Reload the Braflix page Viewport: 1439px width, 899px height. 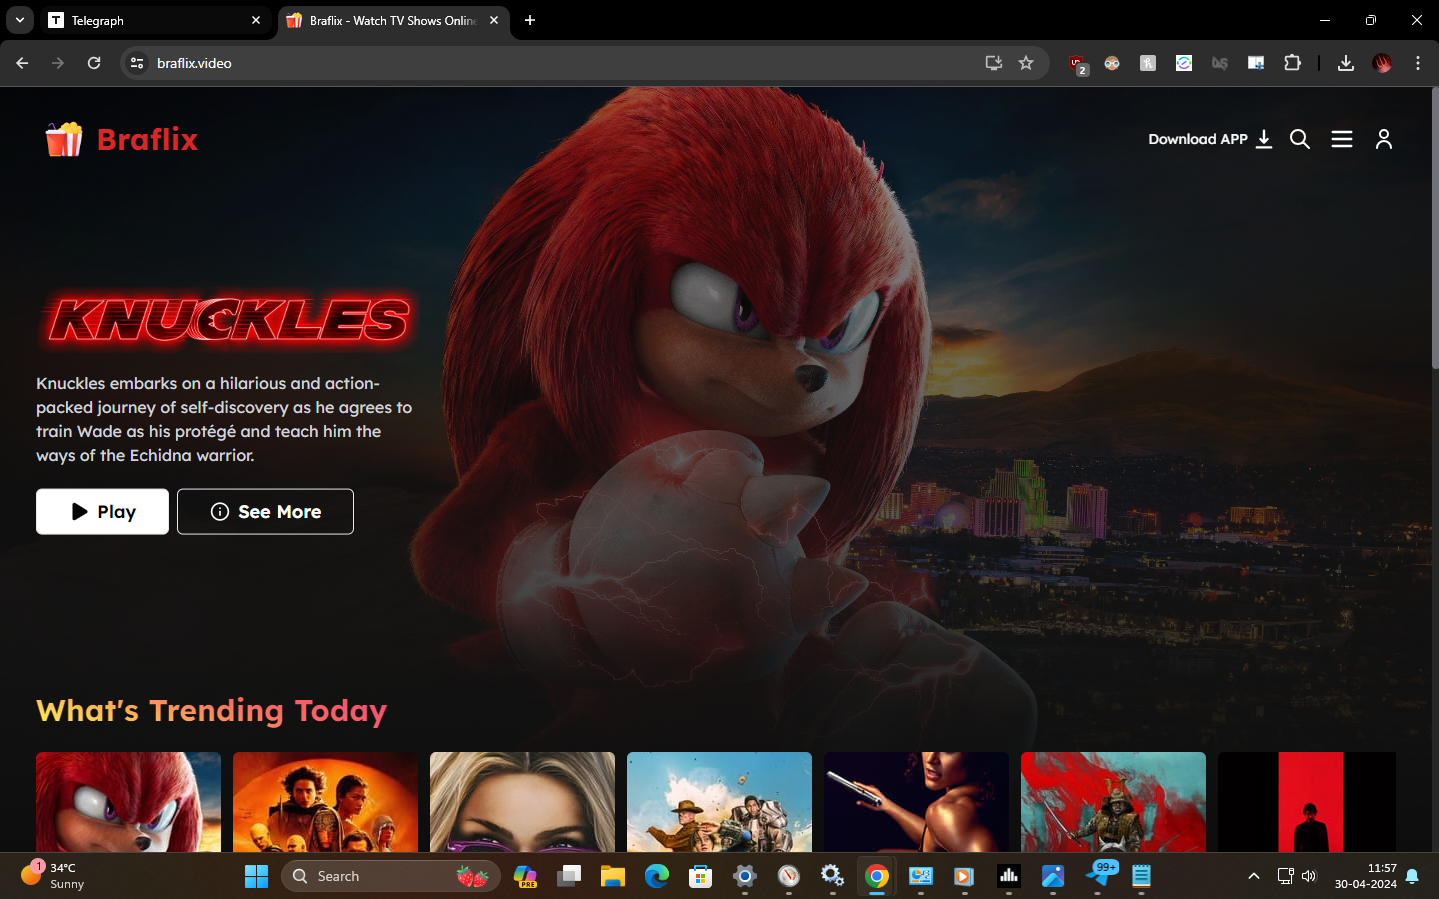pyautogui.click(x=94, y=63)
